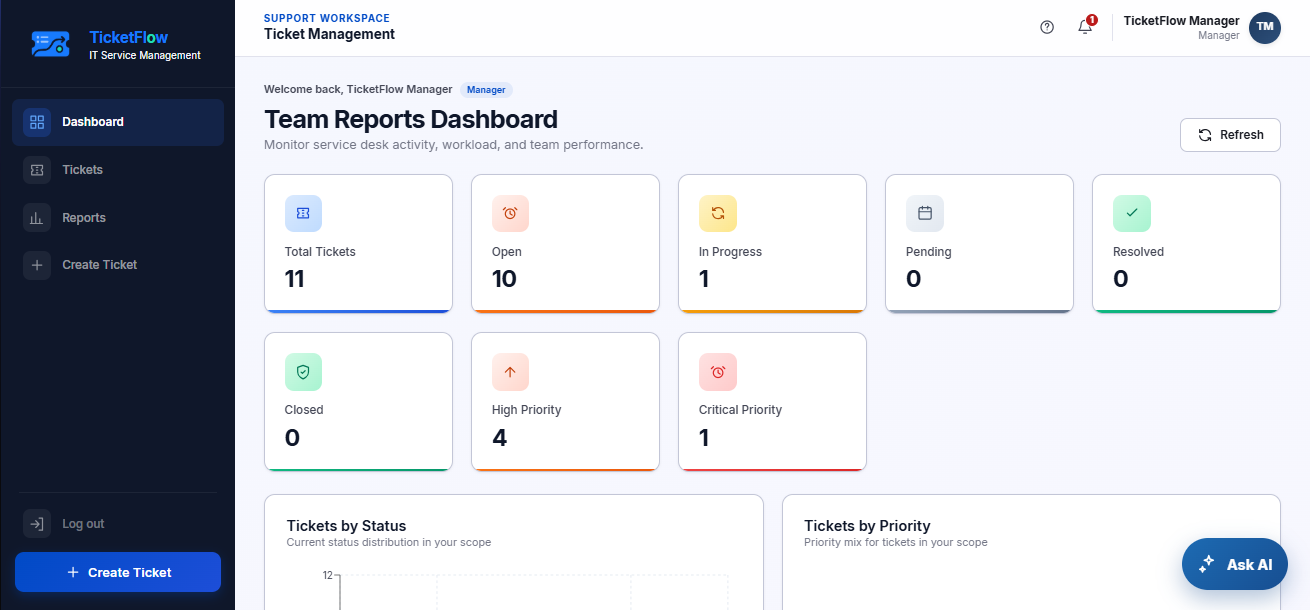Image resolution: width=1310 pixels, height=610 pixels.
Task: Click the blue Create Ticket button
Action: point(118,572)
